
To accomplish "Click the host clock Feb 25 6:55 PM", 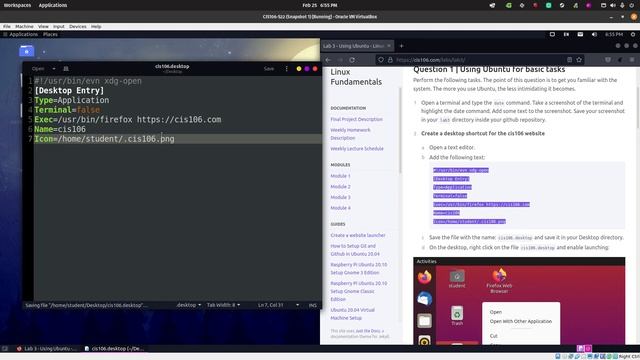I will click(x=320, y=5).
